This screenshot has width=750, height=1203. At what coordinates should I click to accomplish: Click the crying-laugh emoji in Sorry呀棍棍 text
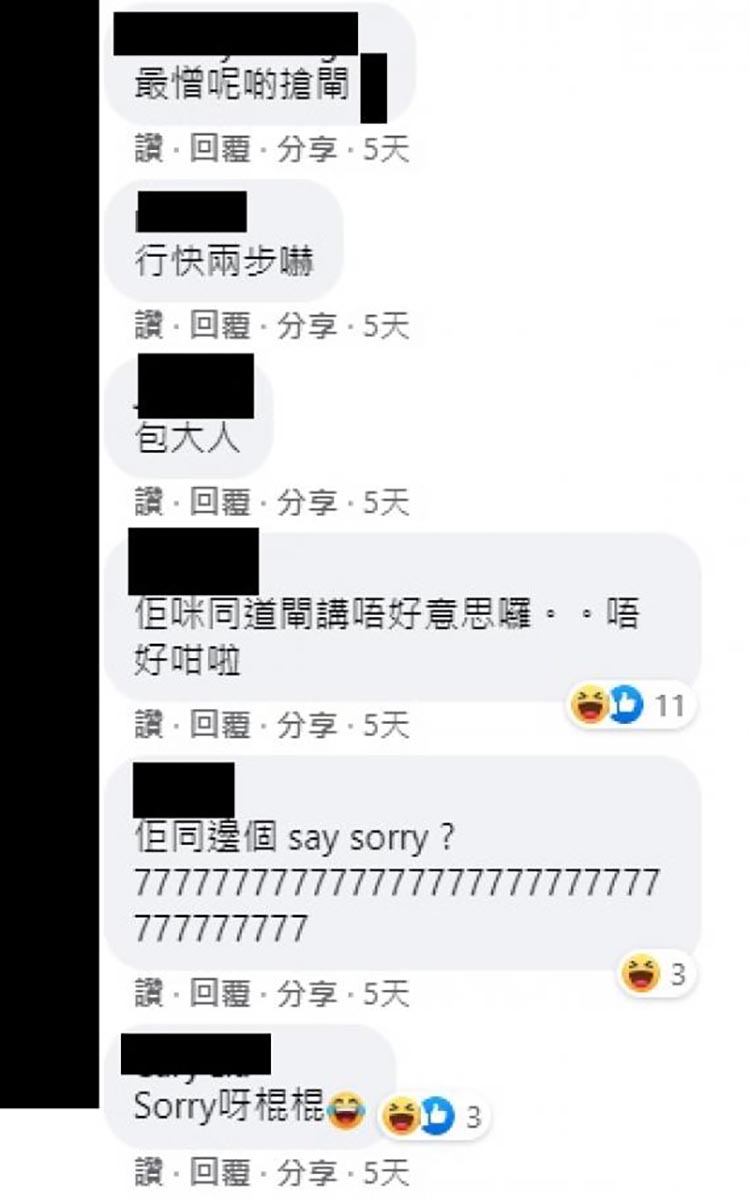(x=345, y=1109)
